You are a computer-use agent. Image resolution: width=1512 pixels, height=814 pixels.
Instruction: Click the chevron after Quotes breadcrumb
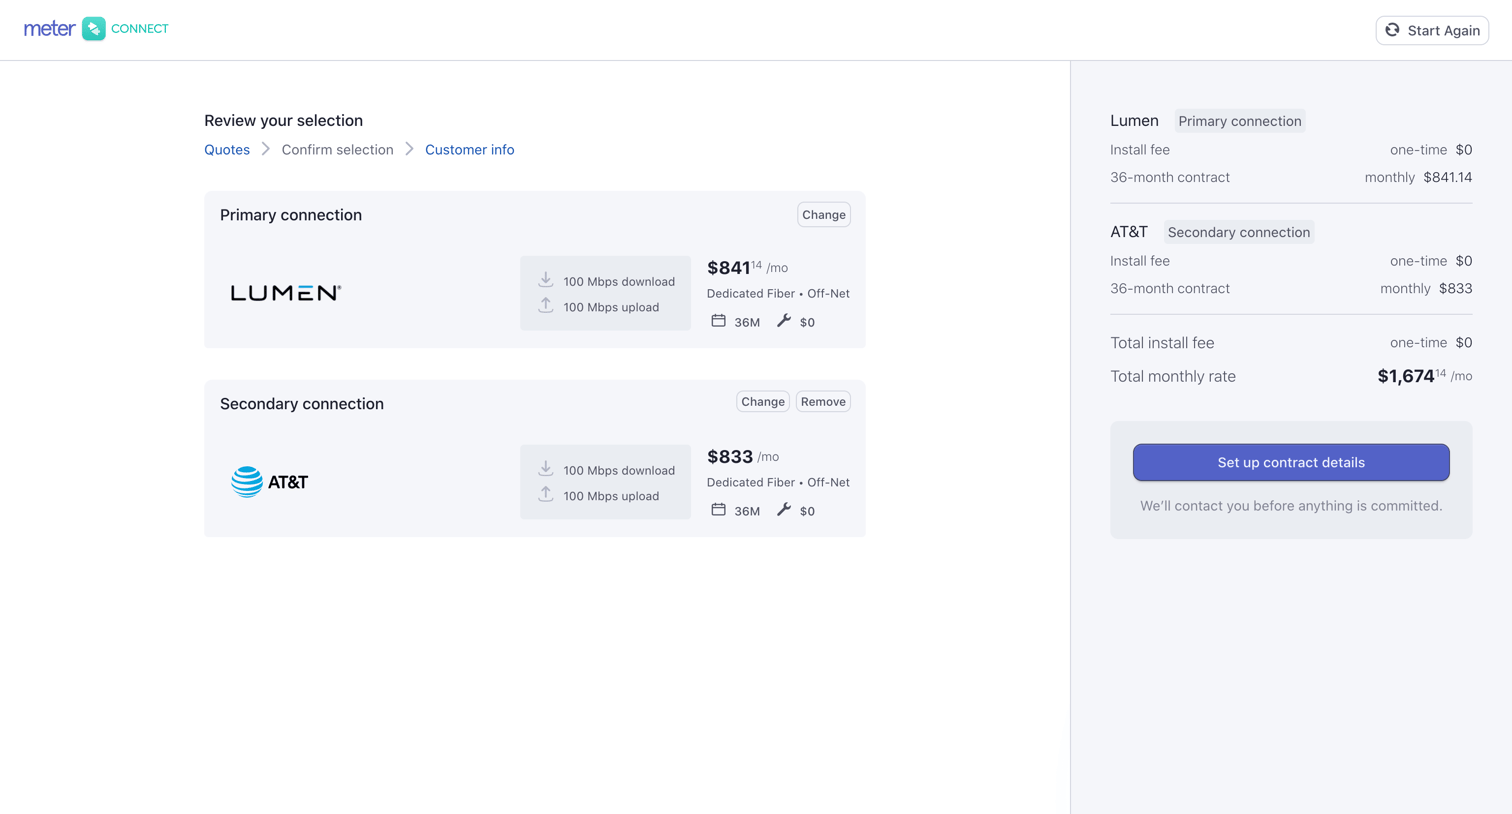[x=266, y=149]
